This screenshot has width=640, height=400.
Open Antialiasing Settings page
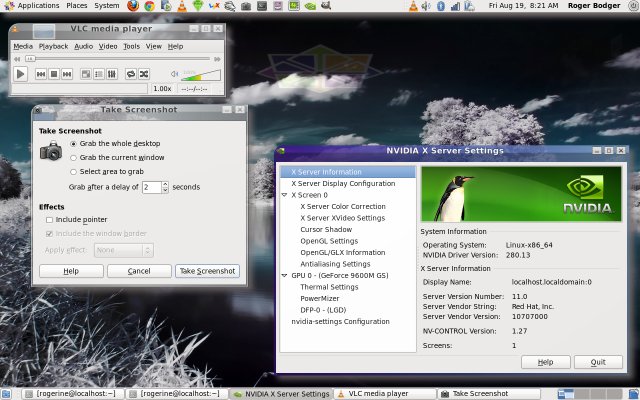pos(335,264)
